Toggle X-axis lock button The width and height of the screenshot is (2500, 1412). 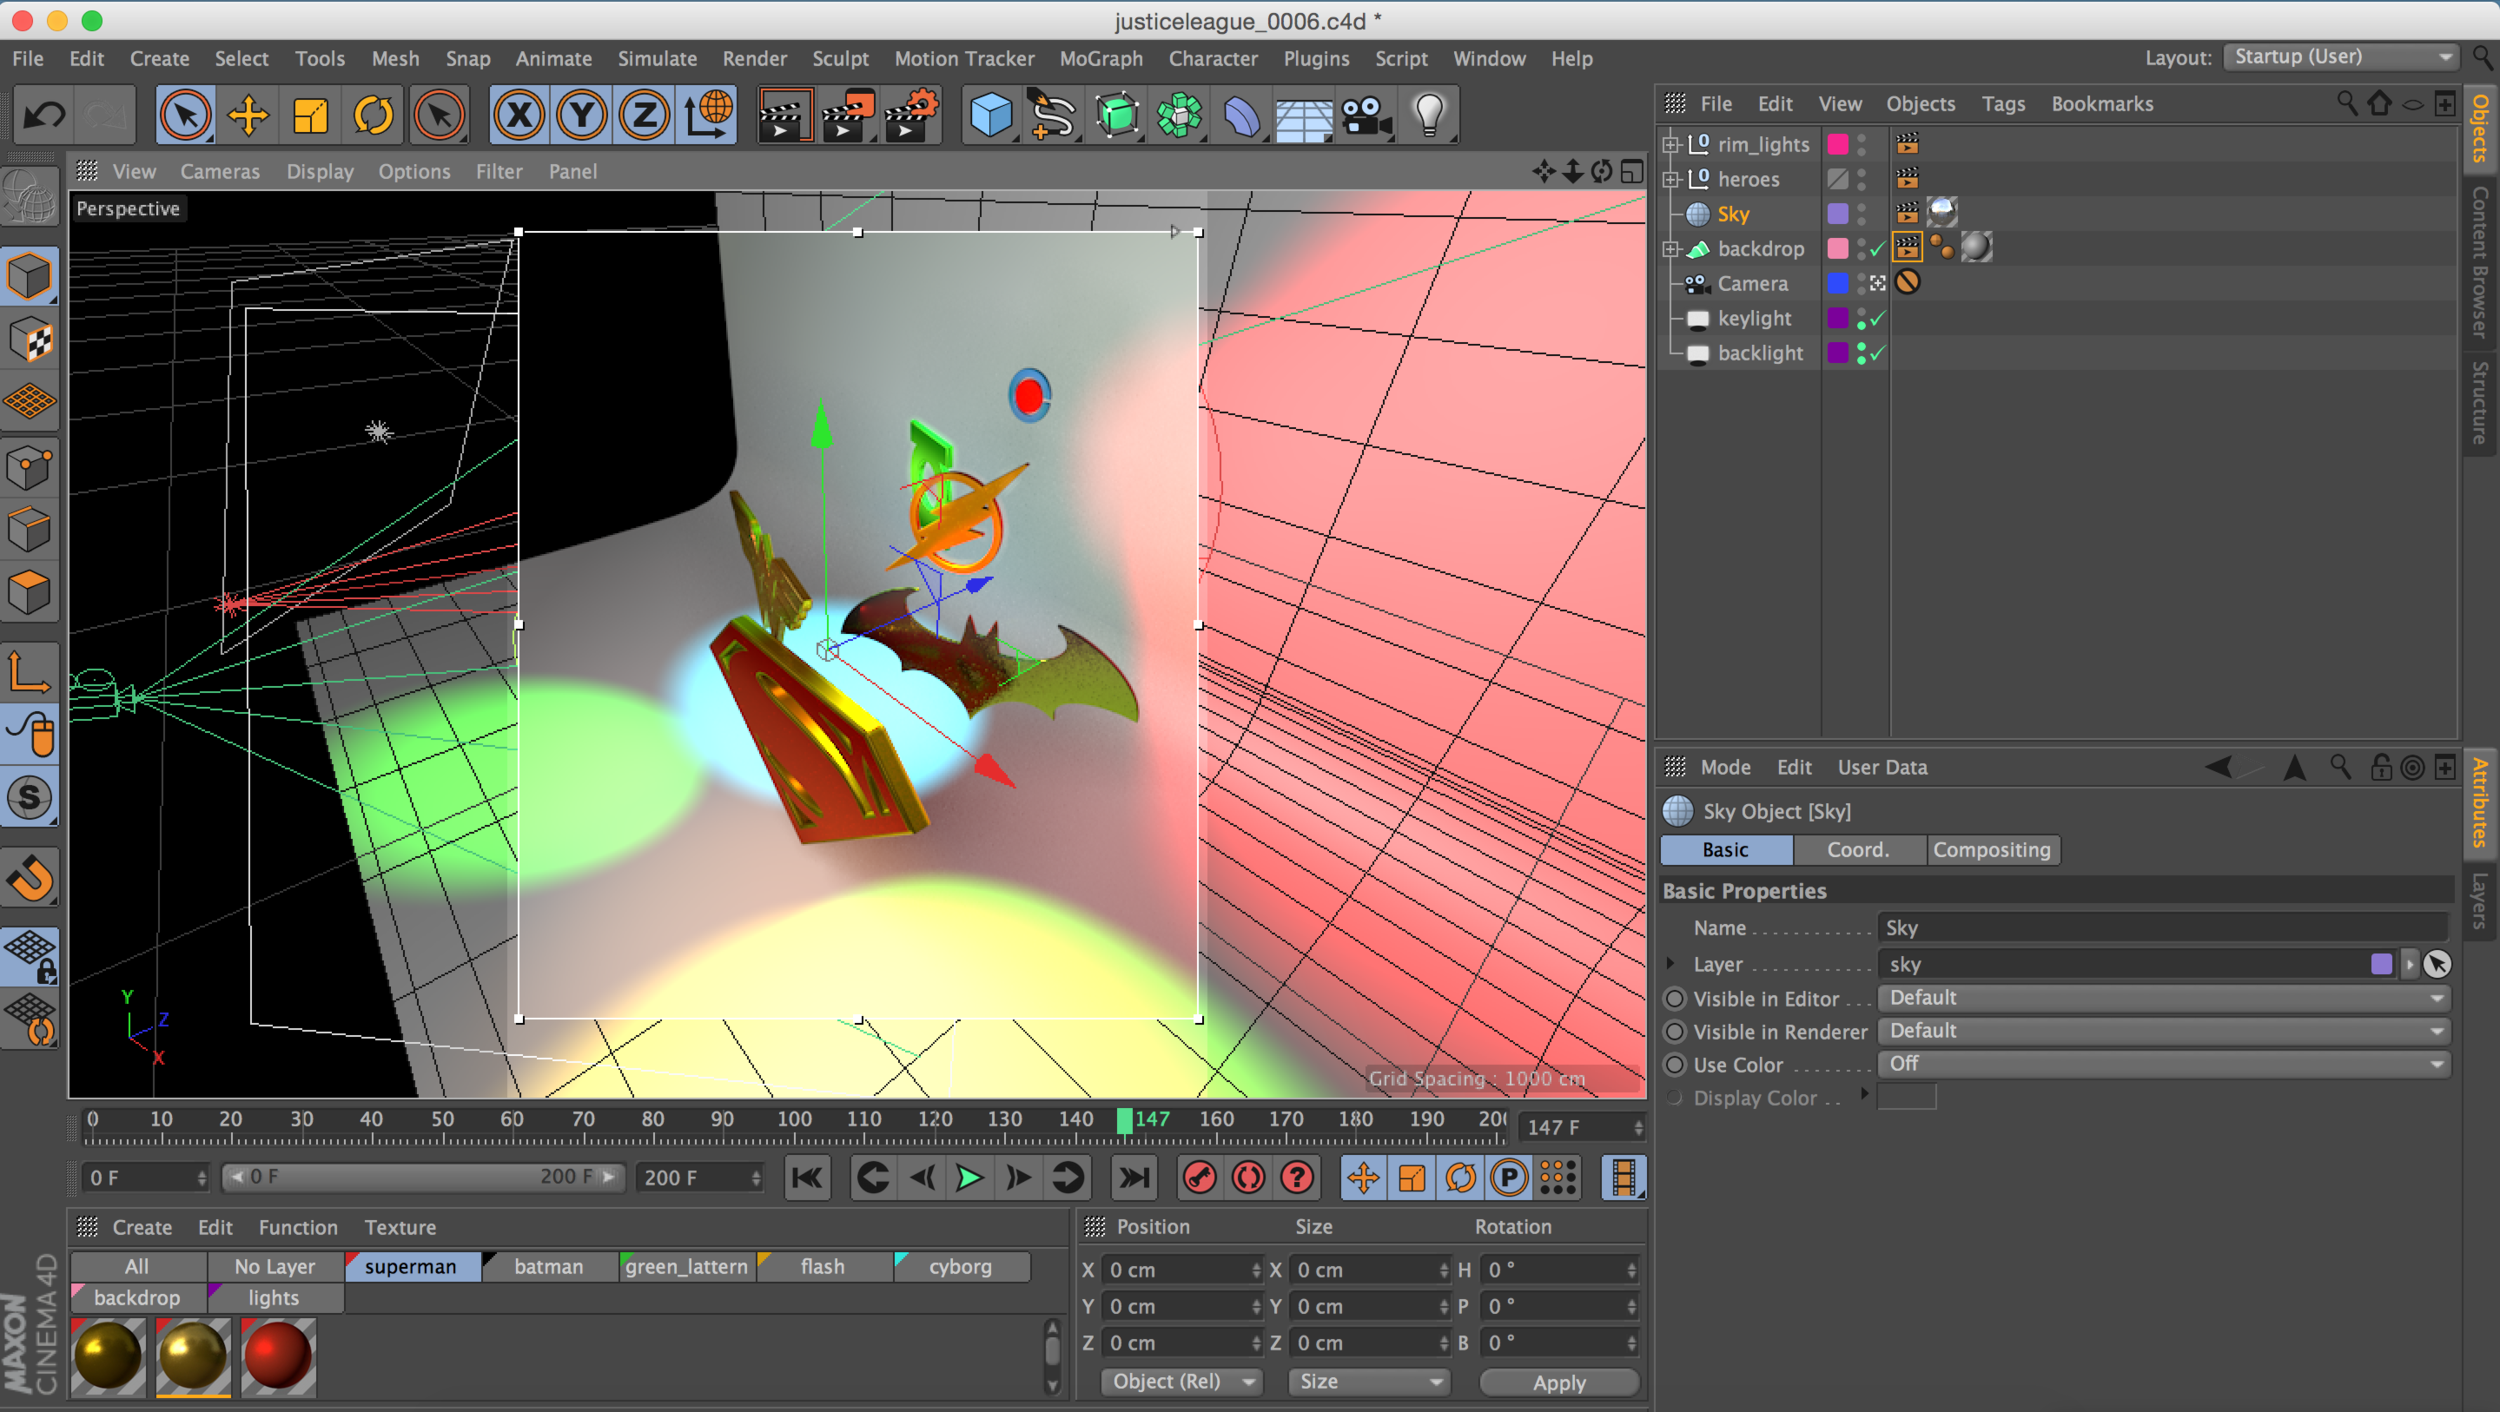click(519, 116)
